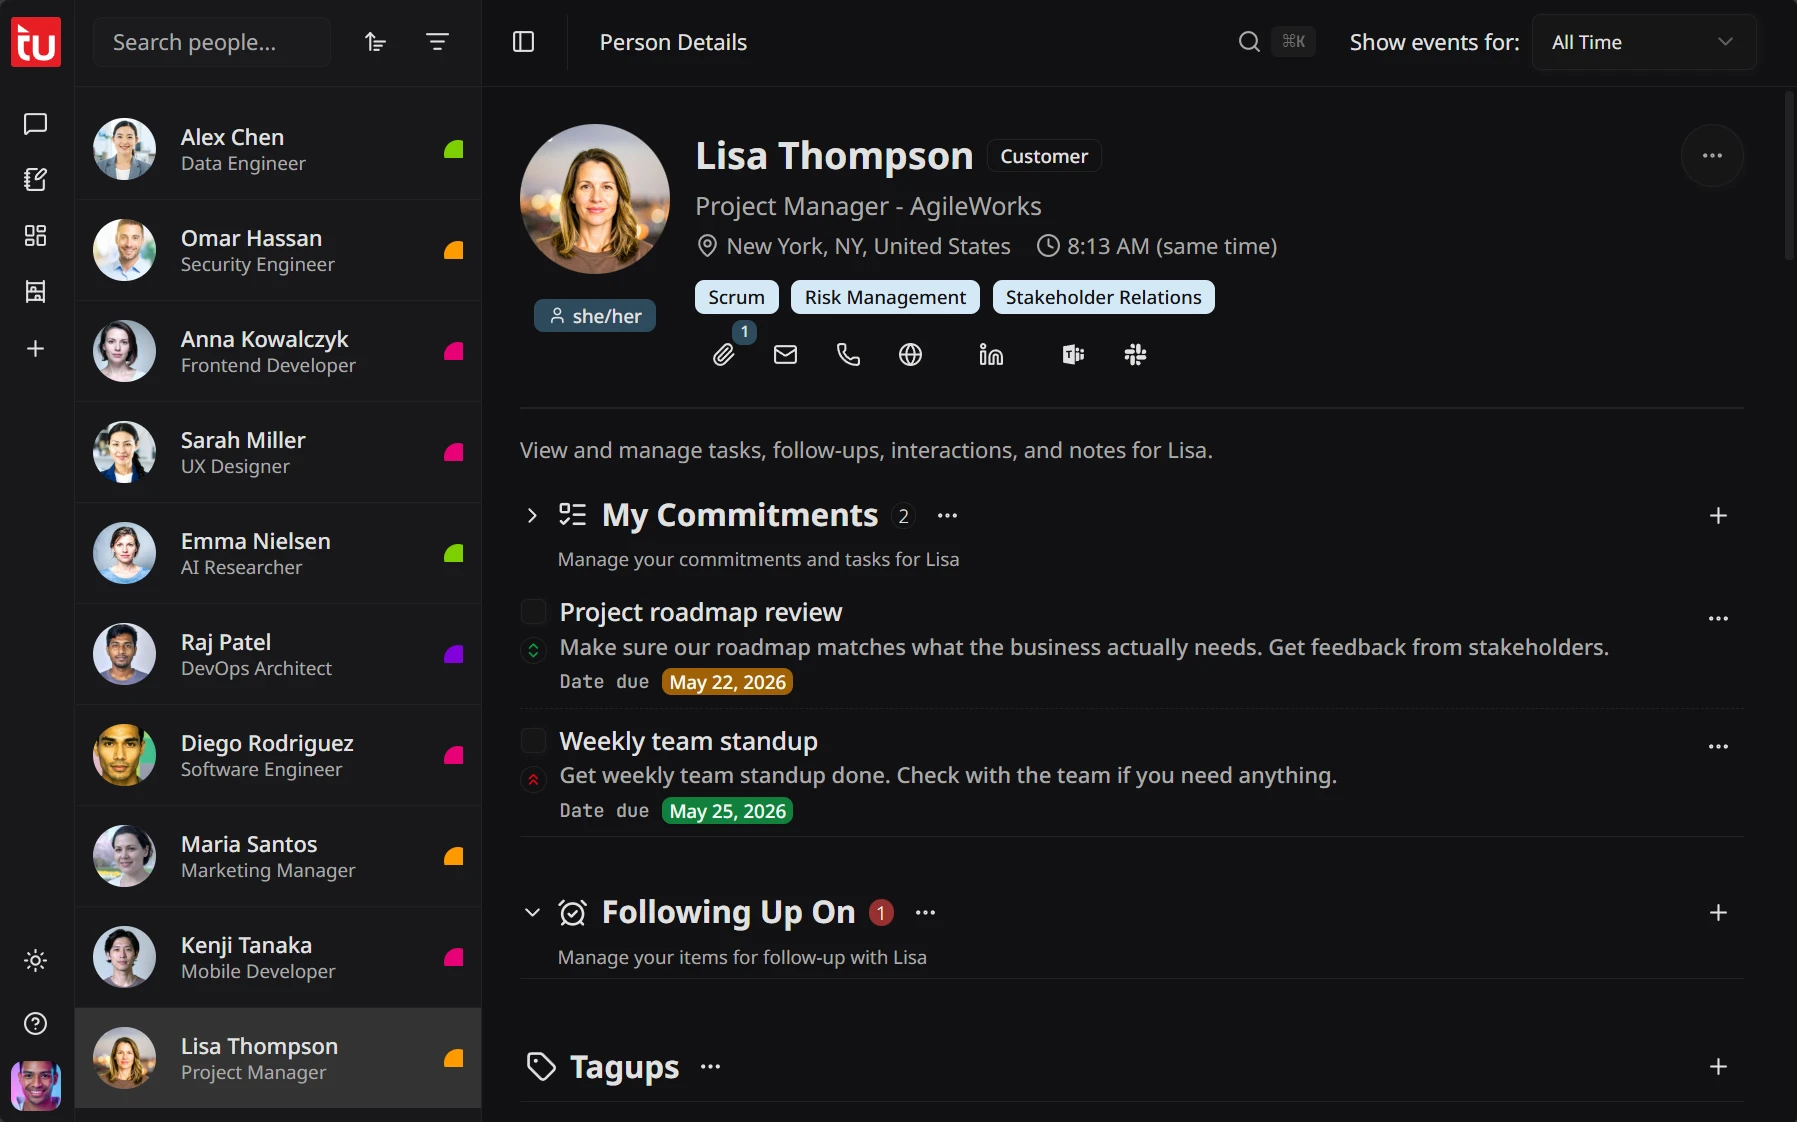Click the email envelope icon

[786, 355]
